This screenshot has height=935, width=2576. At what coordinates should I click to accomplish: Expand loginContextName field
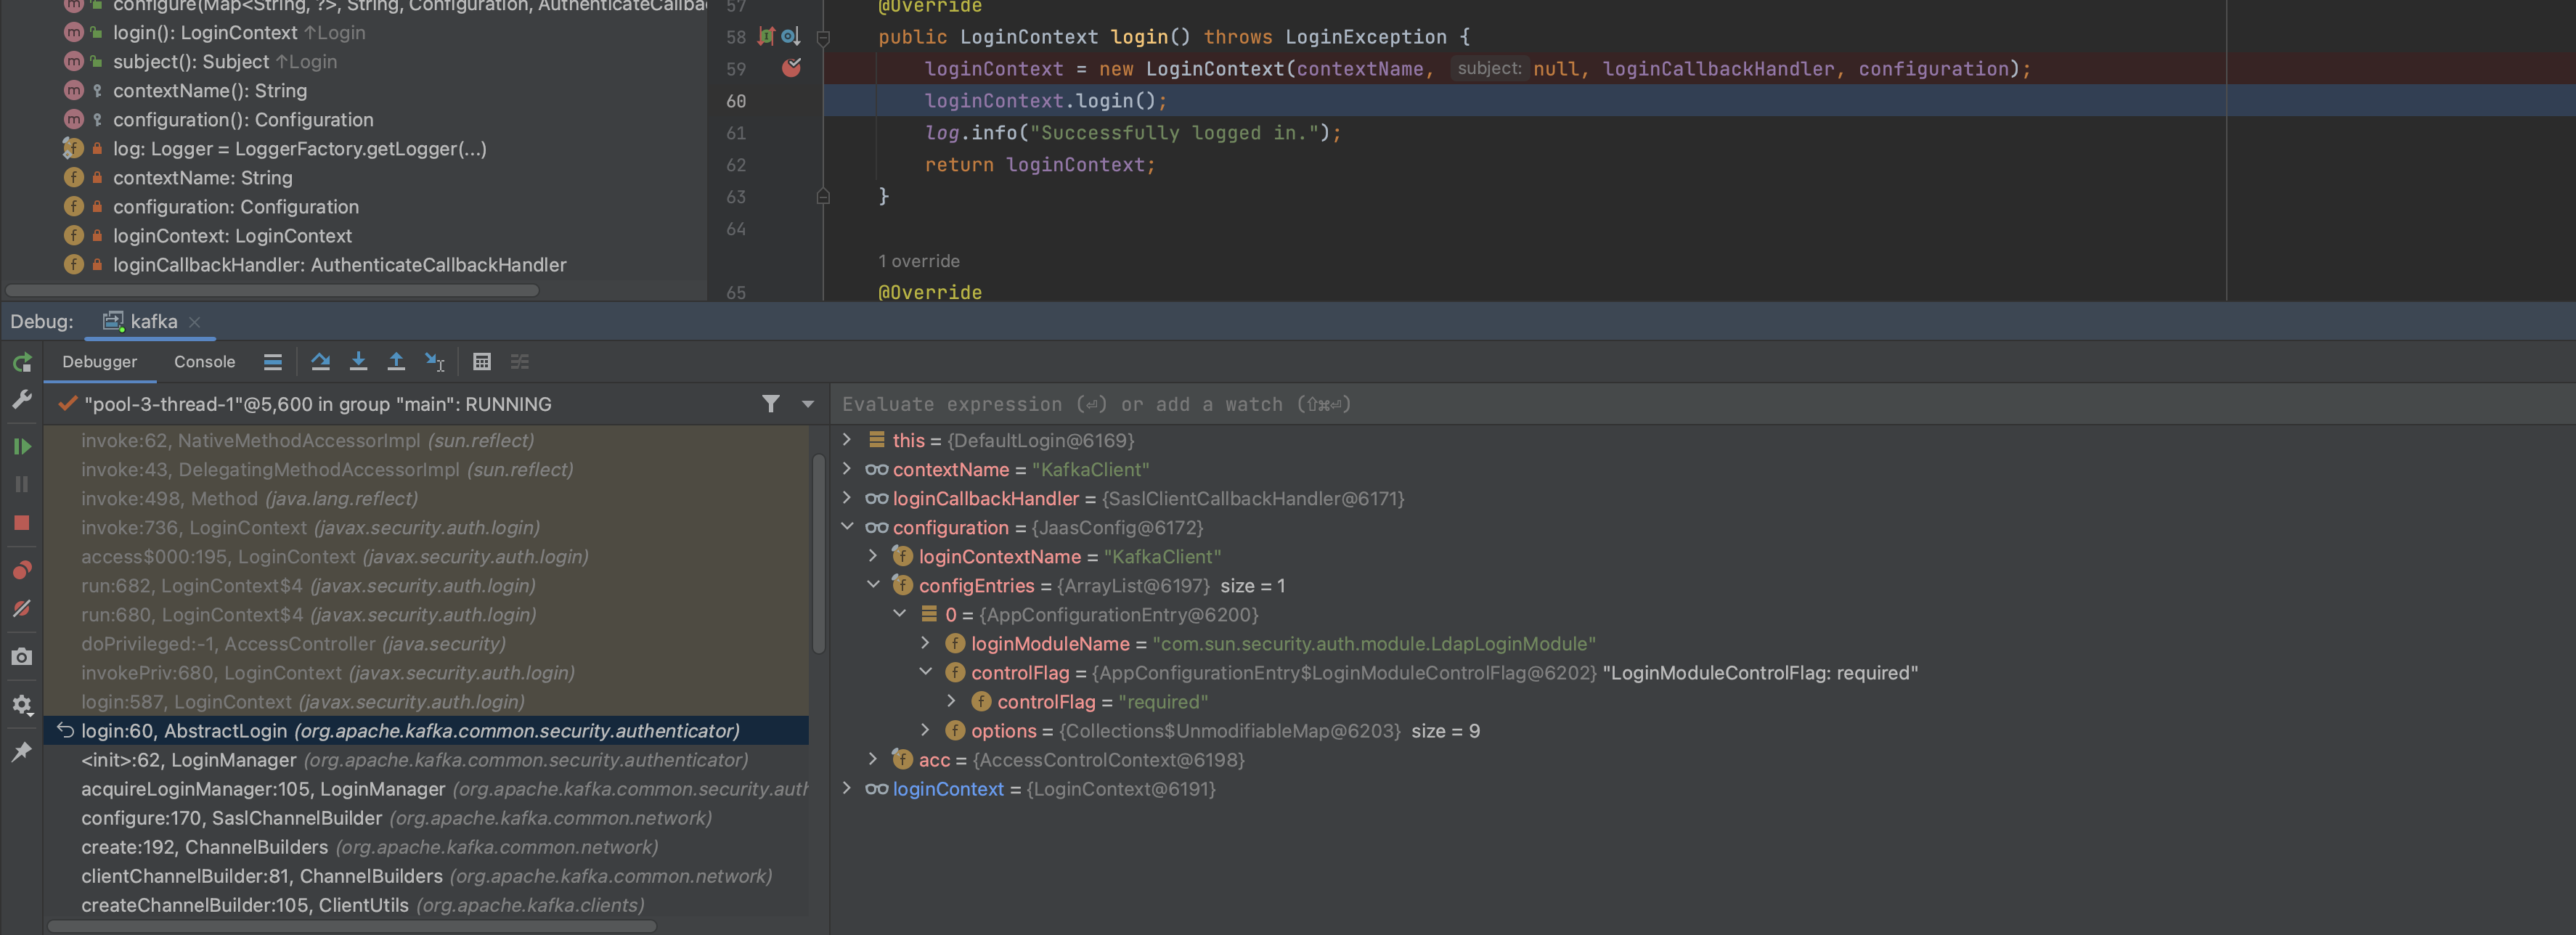pyautogui.click(x=873, y=555)
